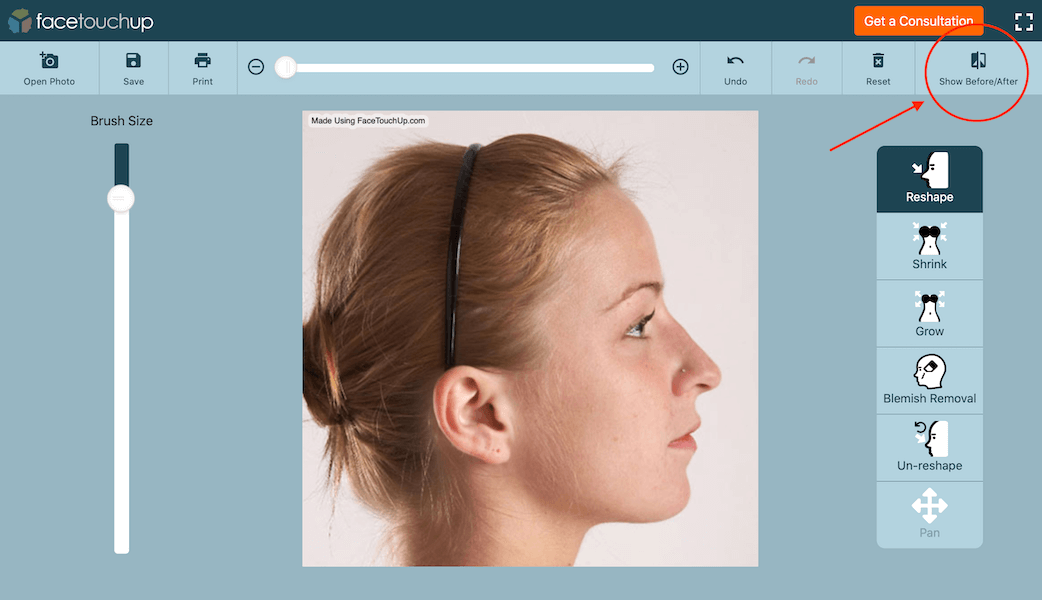Image resolution: width=1042 pixels, height=600 pixels.
Task: Open a photo with the camera icon
Action: [x=49, y=68]
